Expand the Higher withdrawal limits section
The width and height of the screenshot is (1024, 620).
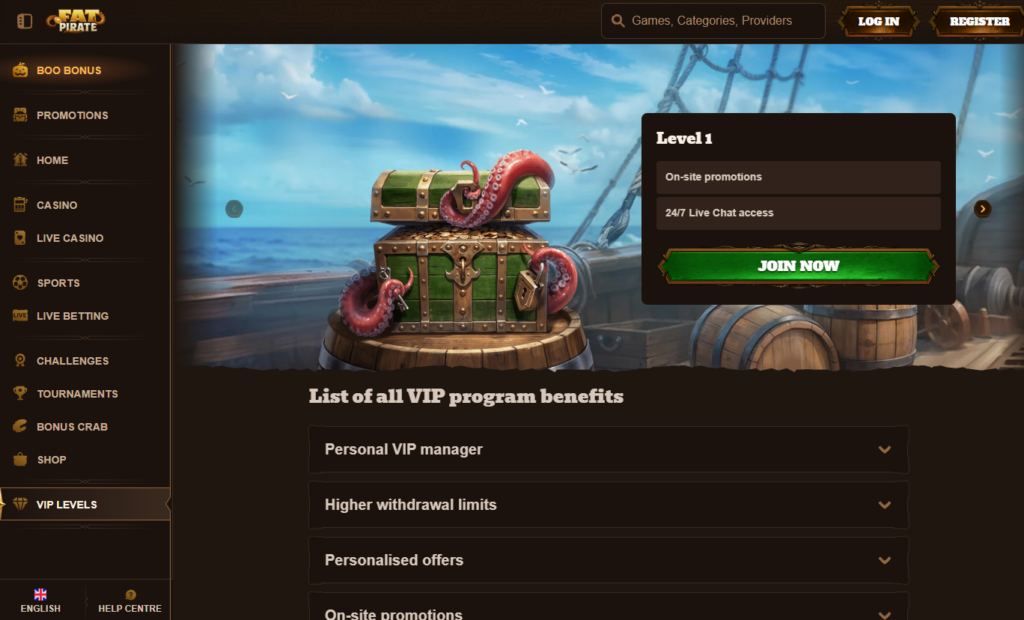coord(608,505)
